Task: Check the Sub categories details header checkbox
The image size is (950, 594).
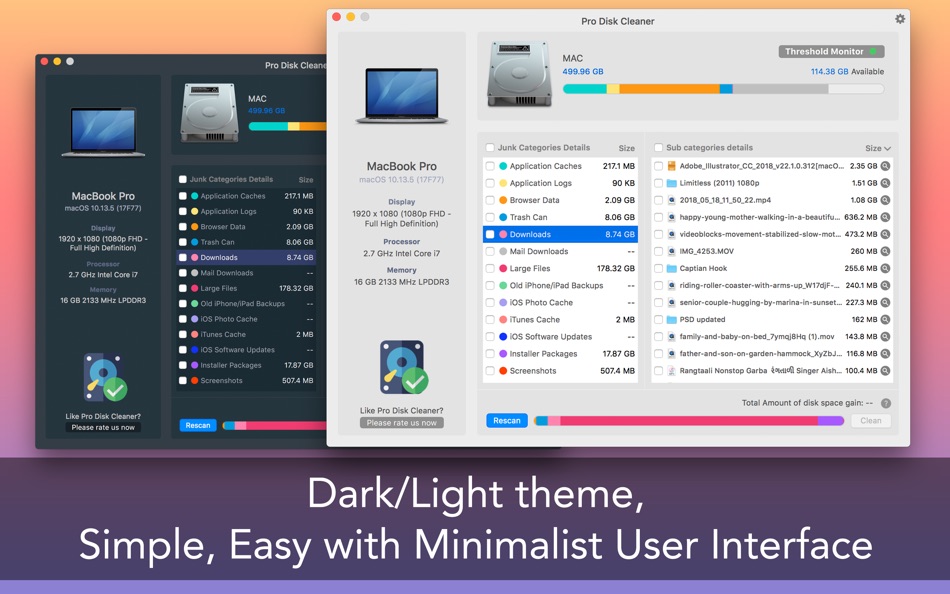Action: tap(658, 147)
